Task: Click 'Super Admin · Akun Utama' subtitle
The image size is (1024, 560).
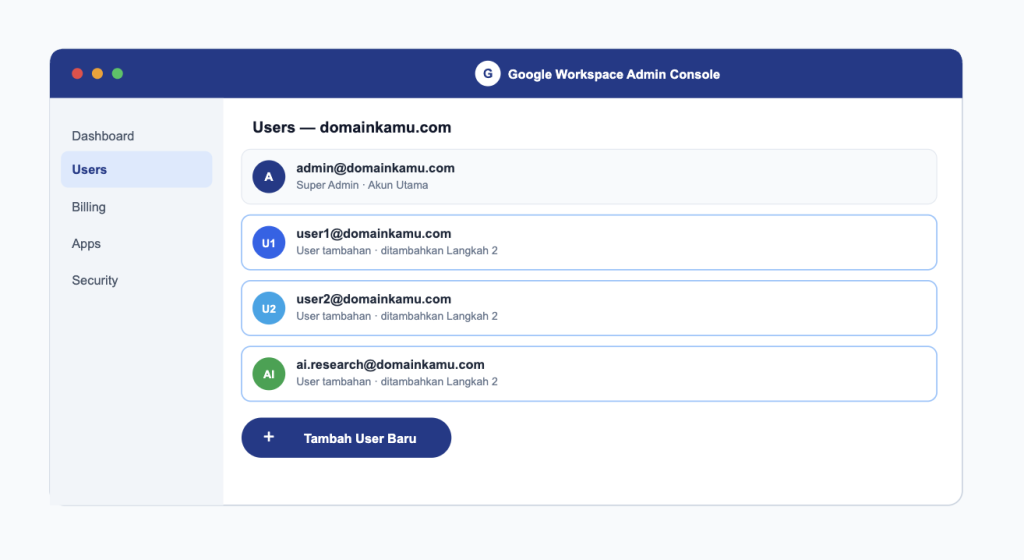Action: (362, 185)
